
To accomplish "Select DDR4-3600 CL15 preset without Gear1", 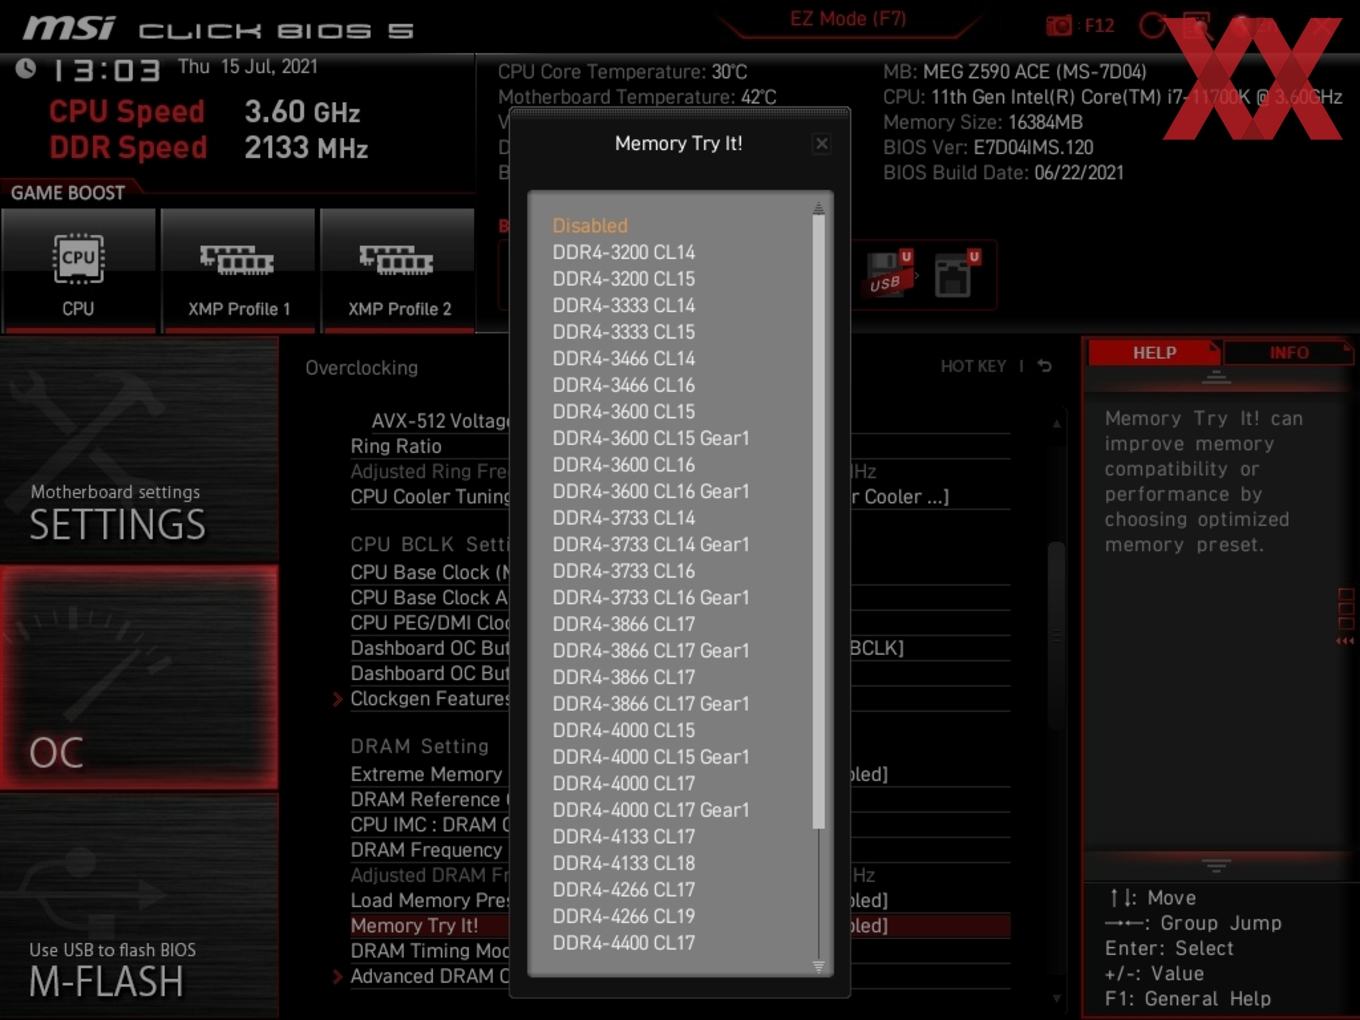I will tap(624, 411).
